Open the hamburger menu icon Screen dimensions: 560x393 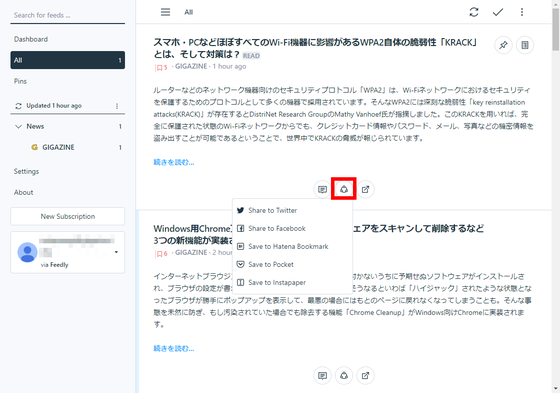(165, 12)
